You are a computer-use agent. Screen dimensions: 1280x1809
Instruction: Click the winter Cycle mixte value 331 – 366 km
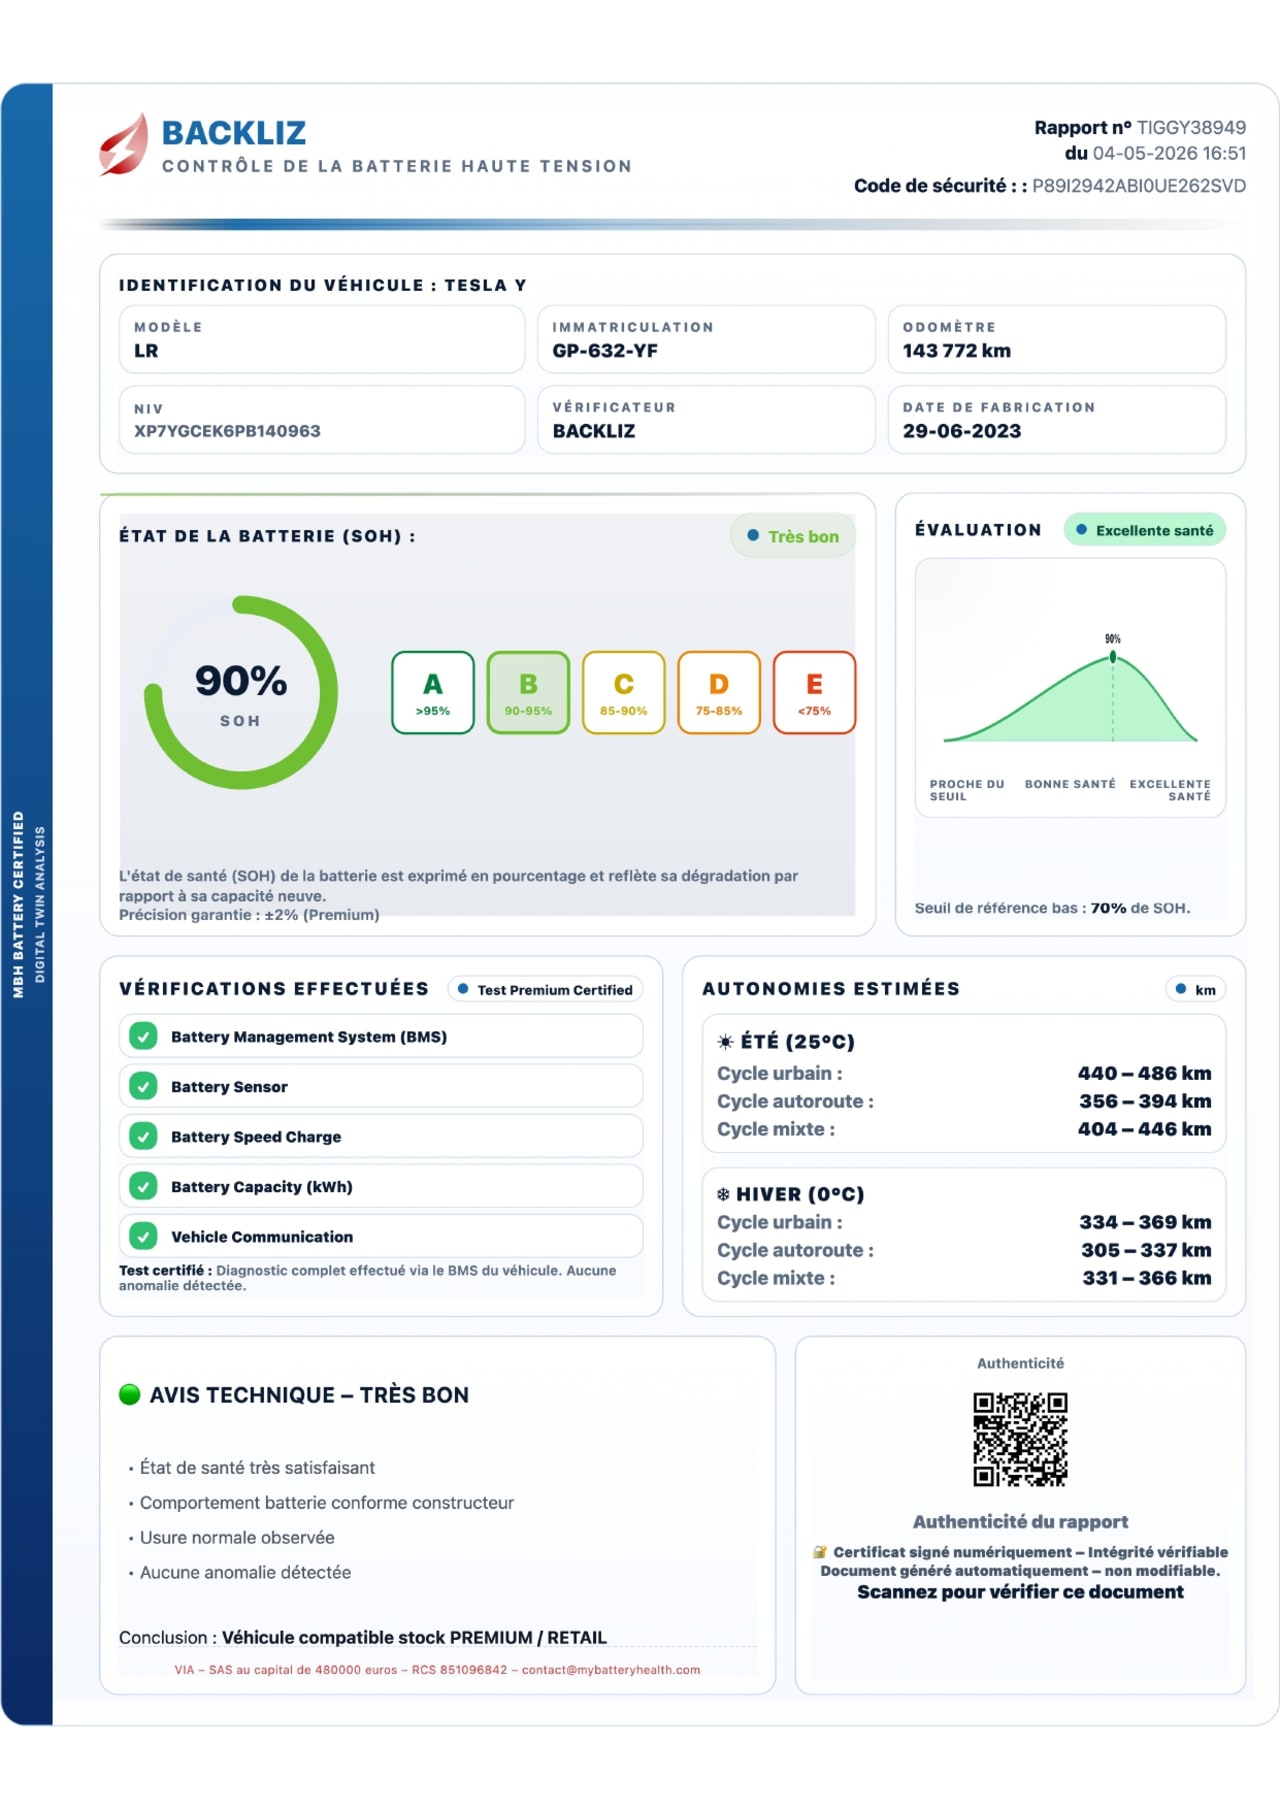(1147, 1278)
